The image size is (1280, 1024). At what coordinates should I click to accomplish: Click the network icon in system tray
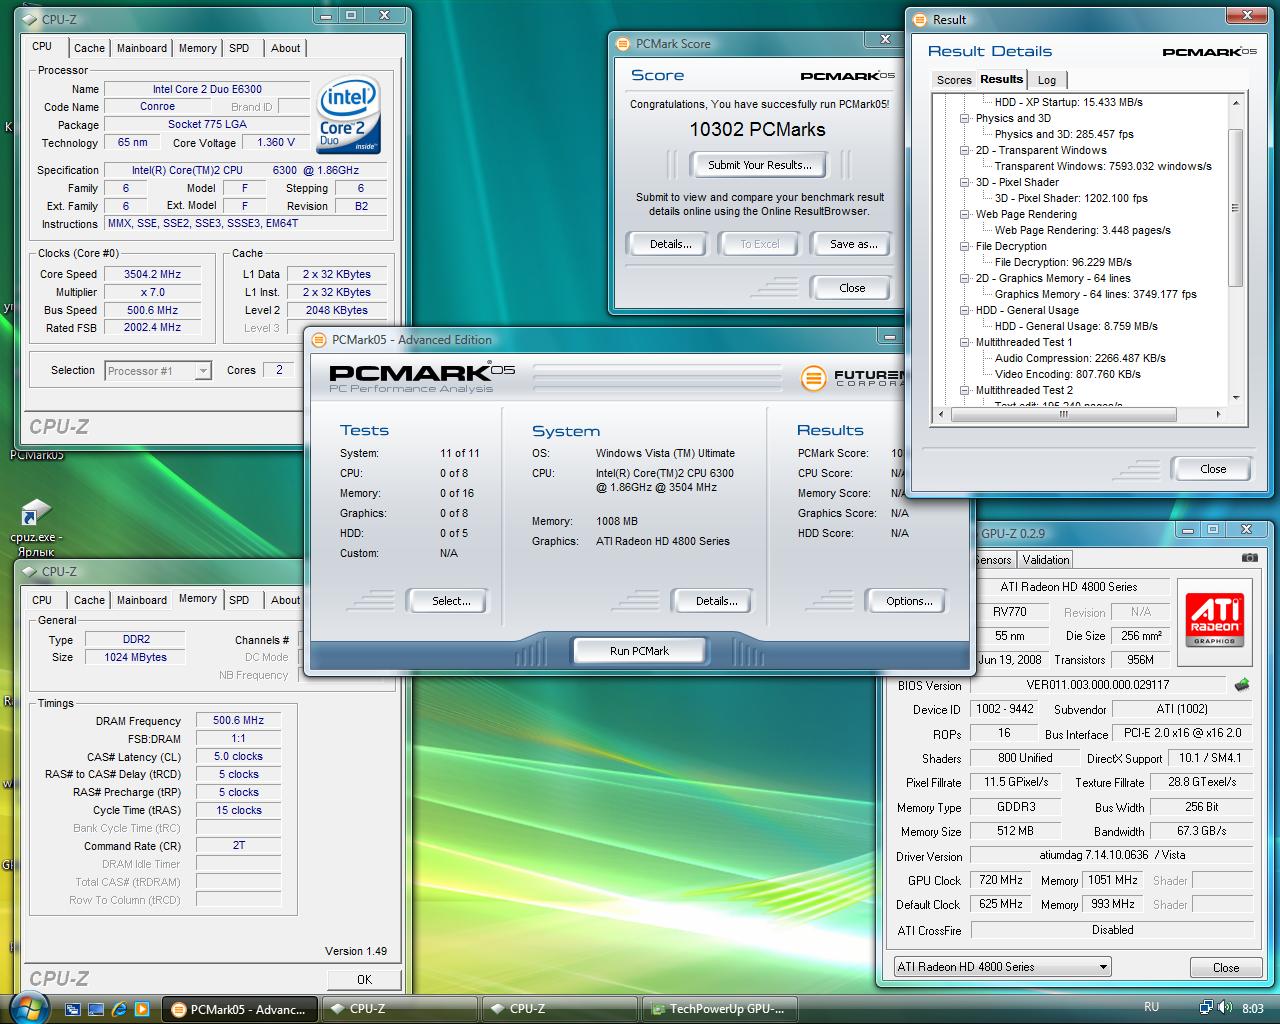click(1206, 1008)
